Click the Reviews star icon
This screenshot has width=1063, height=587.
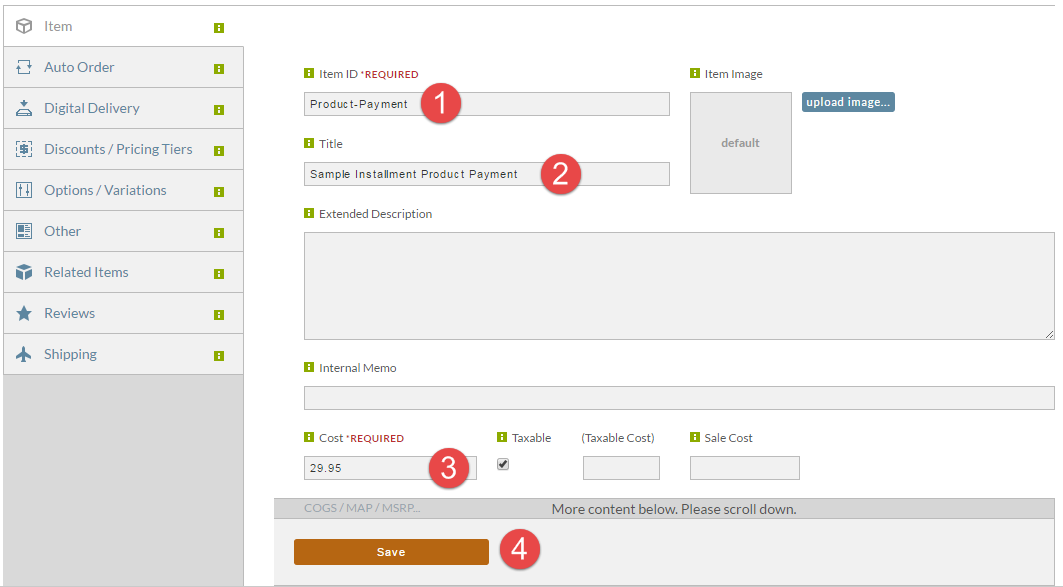tap(24, 313)
